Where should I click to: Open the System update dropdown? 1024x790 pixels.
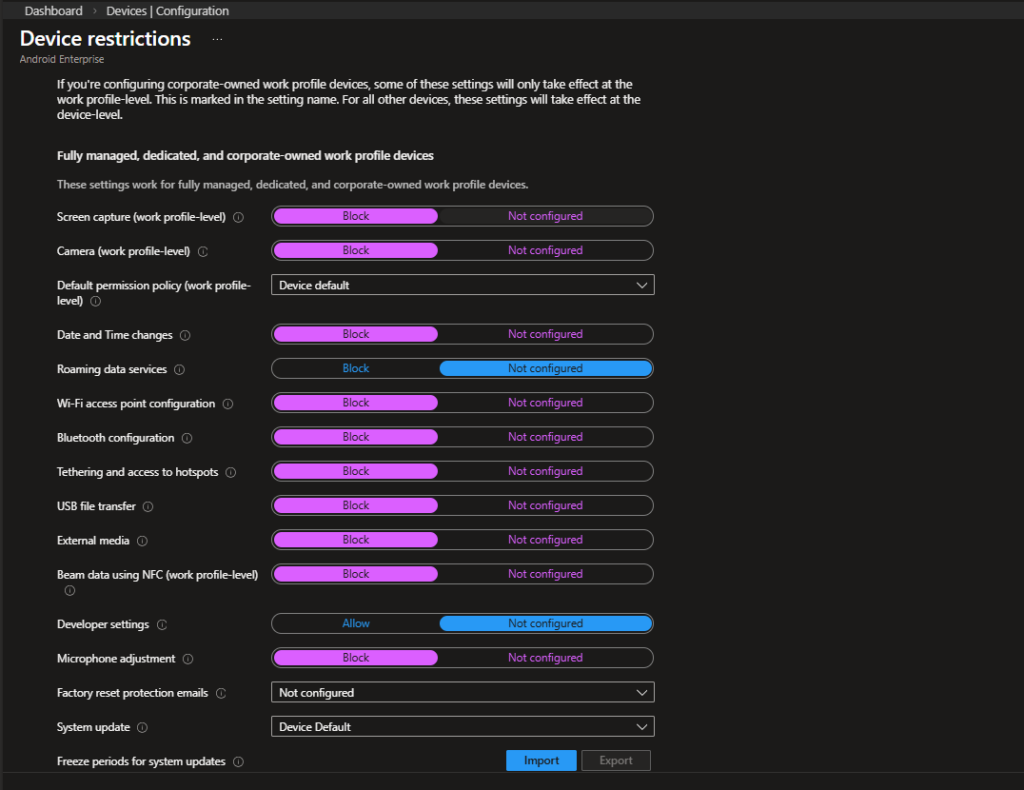coord(462,727)
